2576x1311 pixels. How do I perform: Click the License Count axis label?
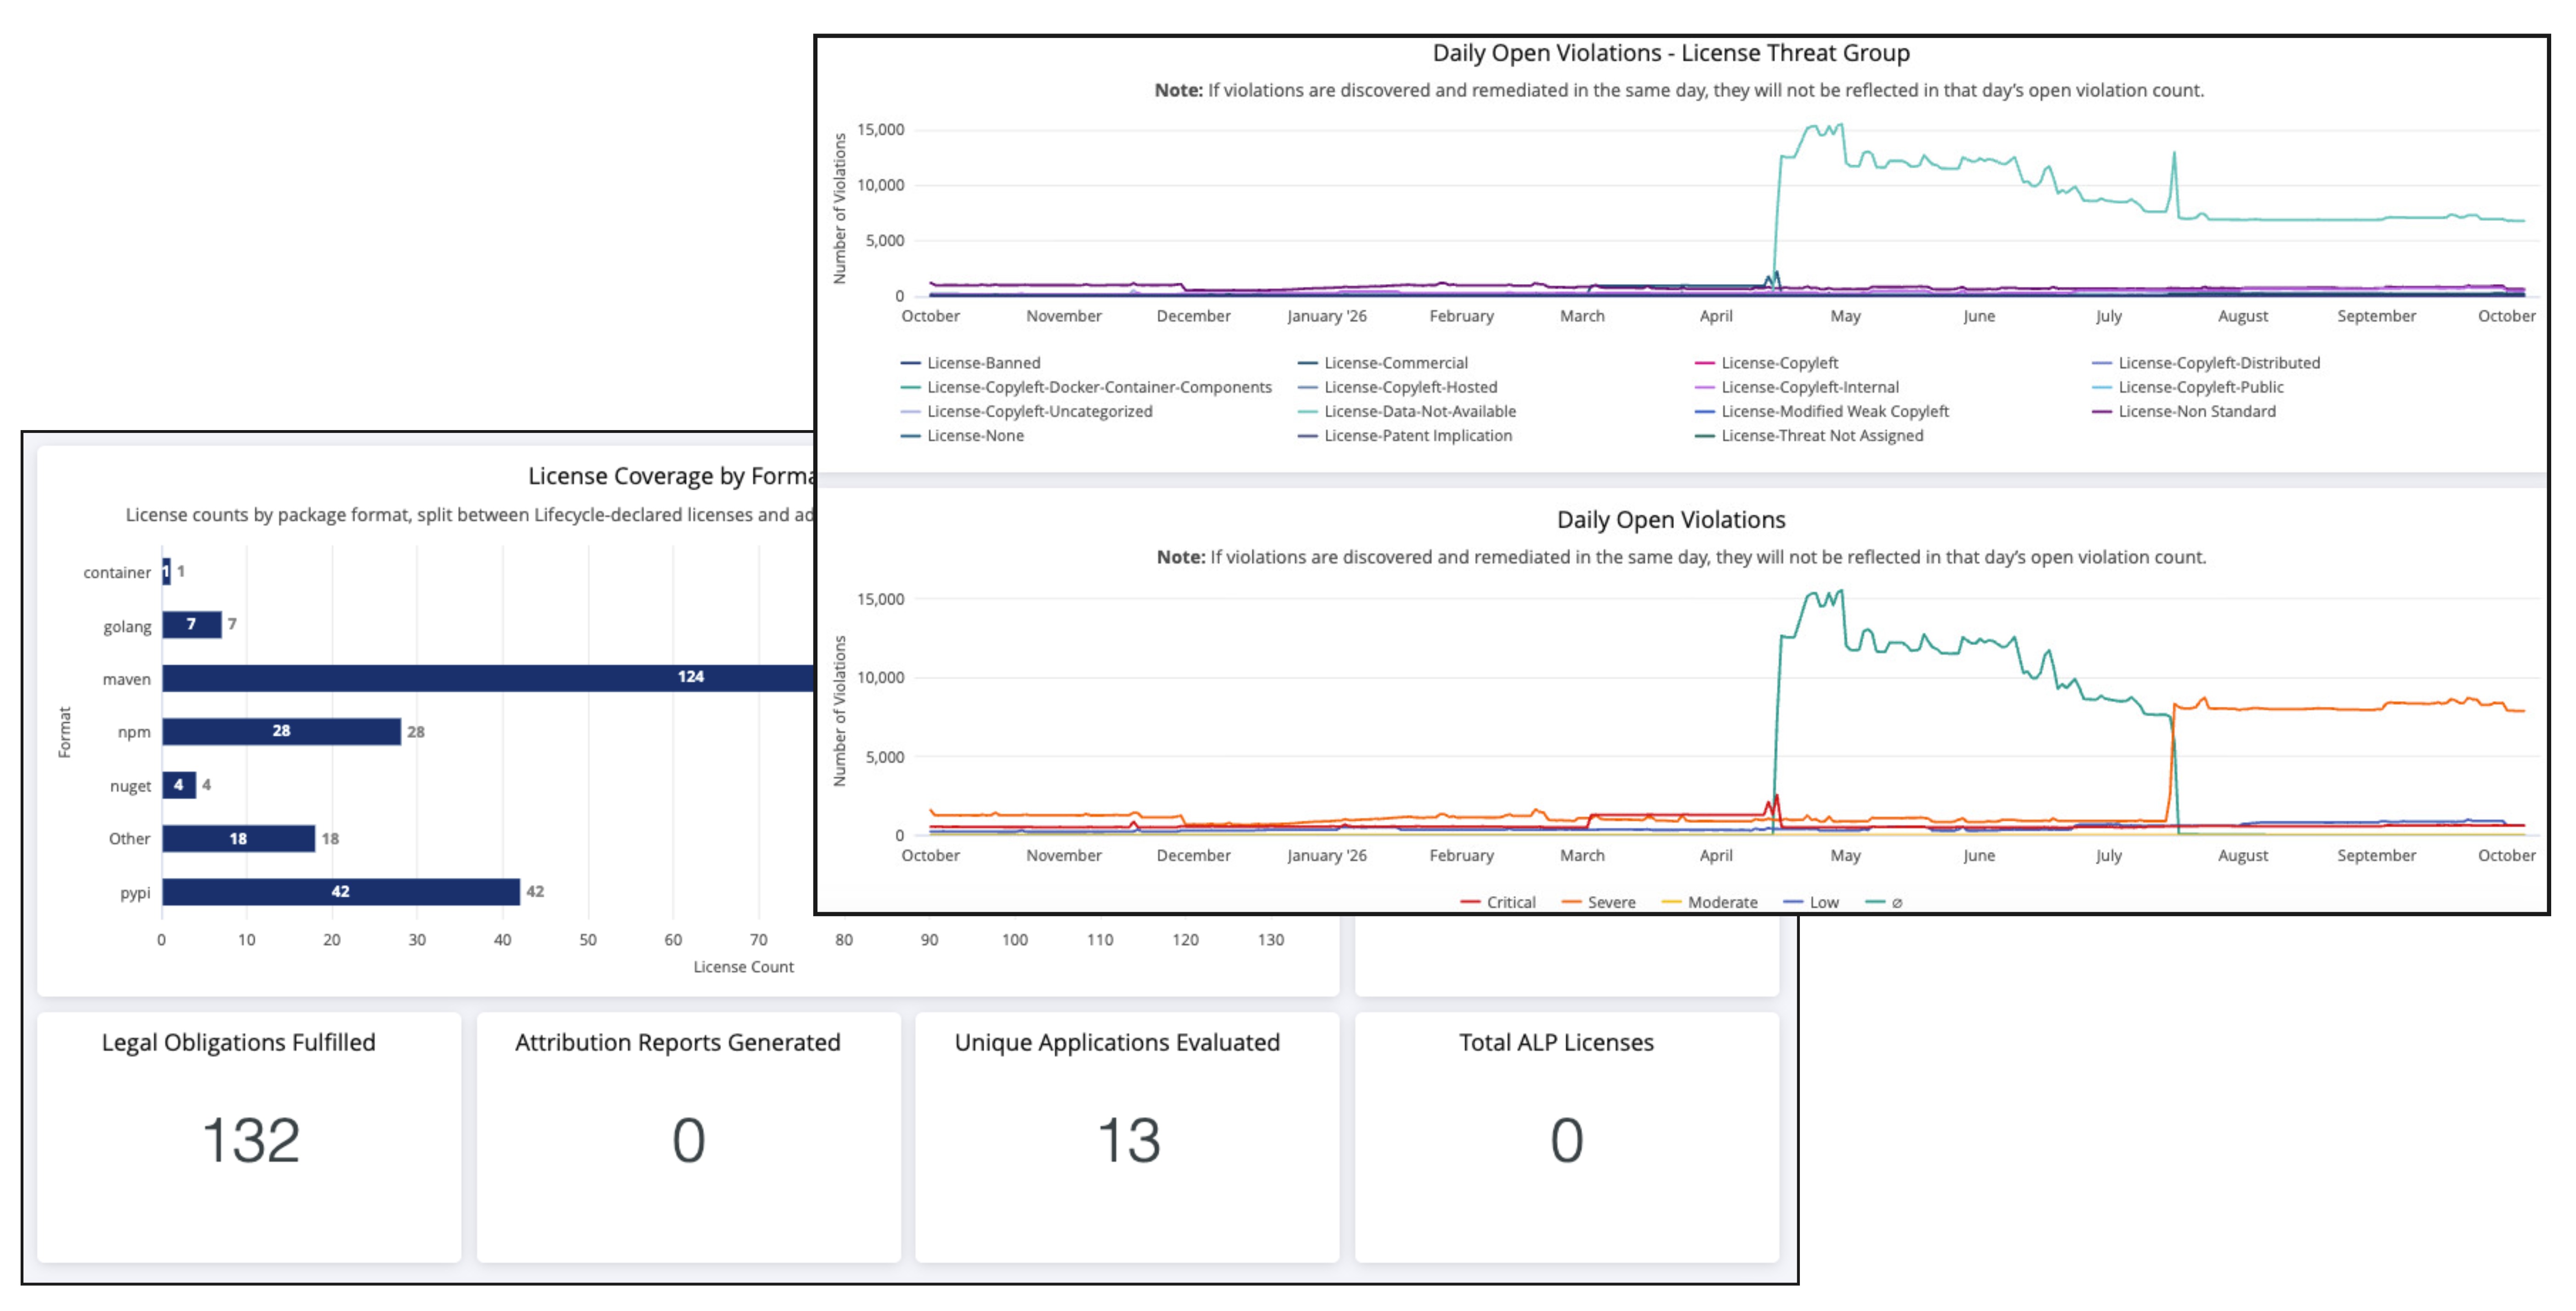click(743, 967)
